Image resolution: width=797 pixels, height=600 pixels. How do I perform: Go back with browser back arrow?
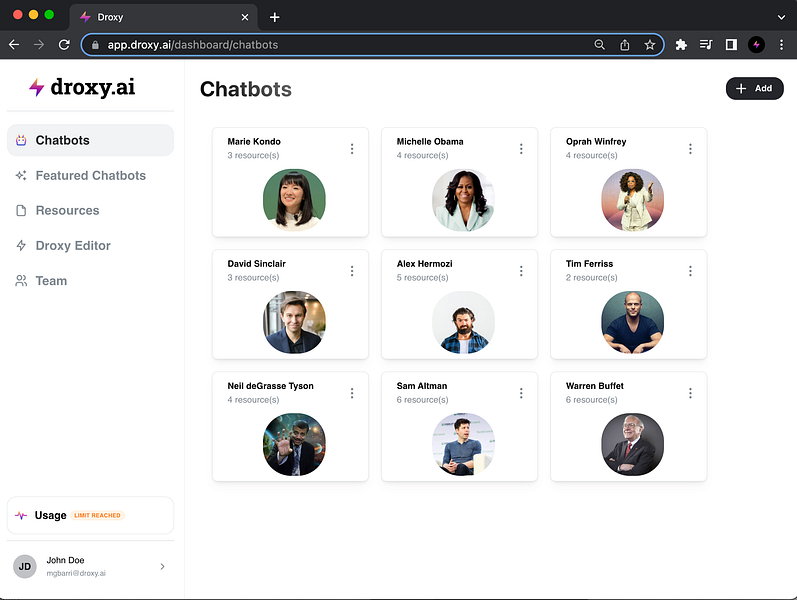tap(14, 45)
